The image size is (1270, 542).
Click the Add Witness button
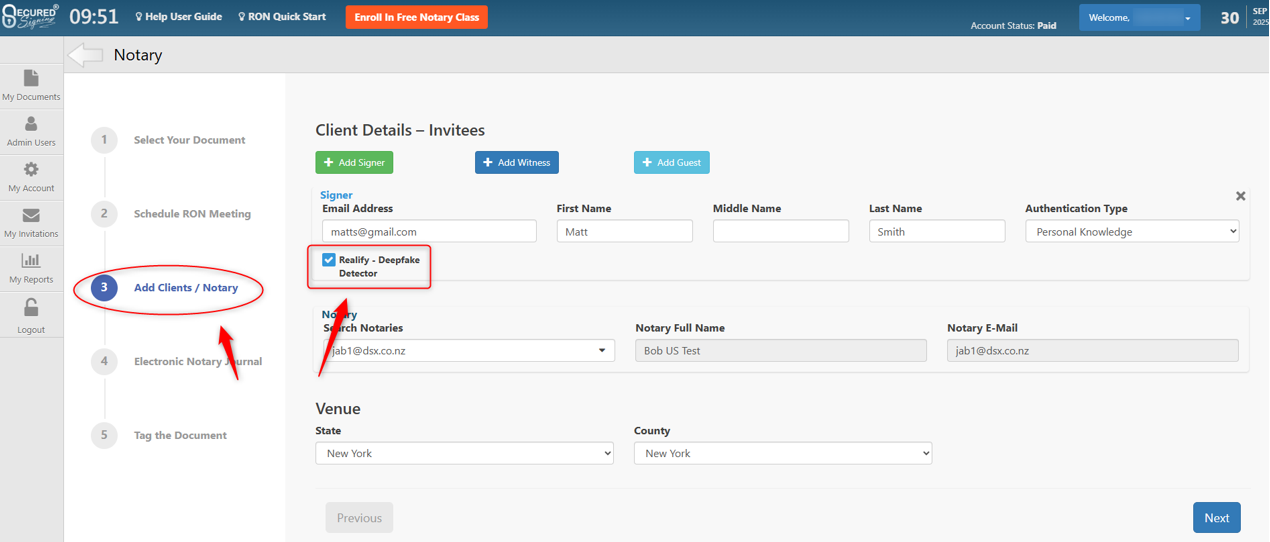(x=516, y=162)
